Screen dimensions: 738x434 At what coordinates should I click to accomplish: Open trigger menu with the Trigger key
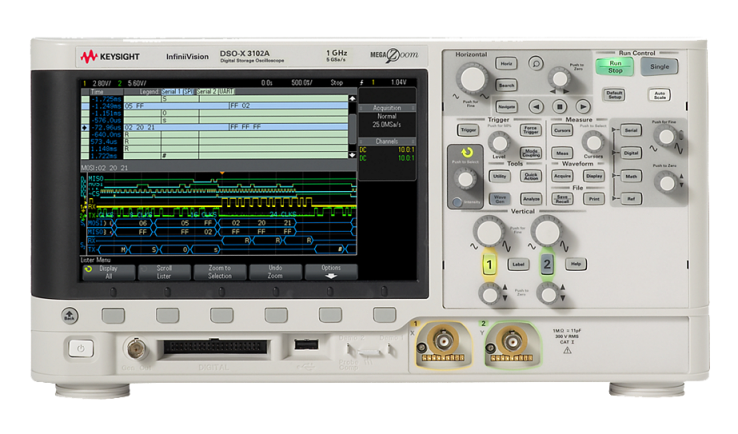468,130
